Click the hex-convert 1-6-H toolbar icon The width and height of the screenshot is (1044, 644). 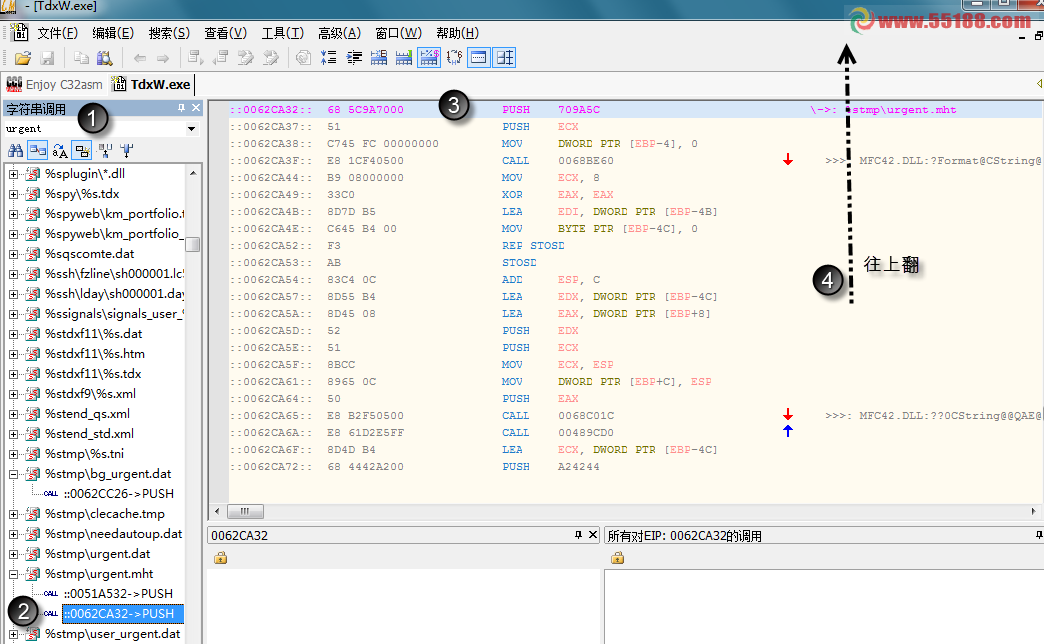(x=454, y=58)
